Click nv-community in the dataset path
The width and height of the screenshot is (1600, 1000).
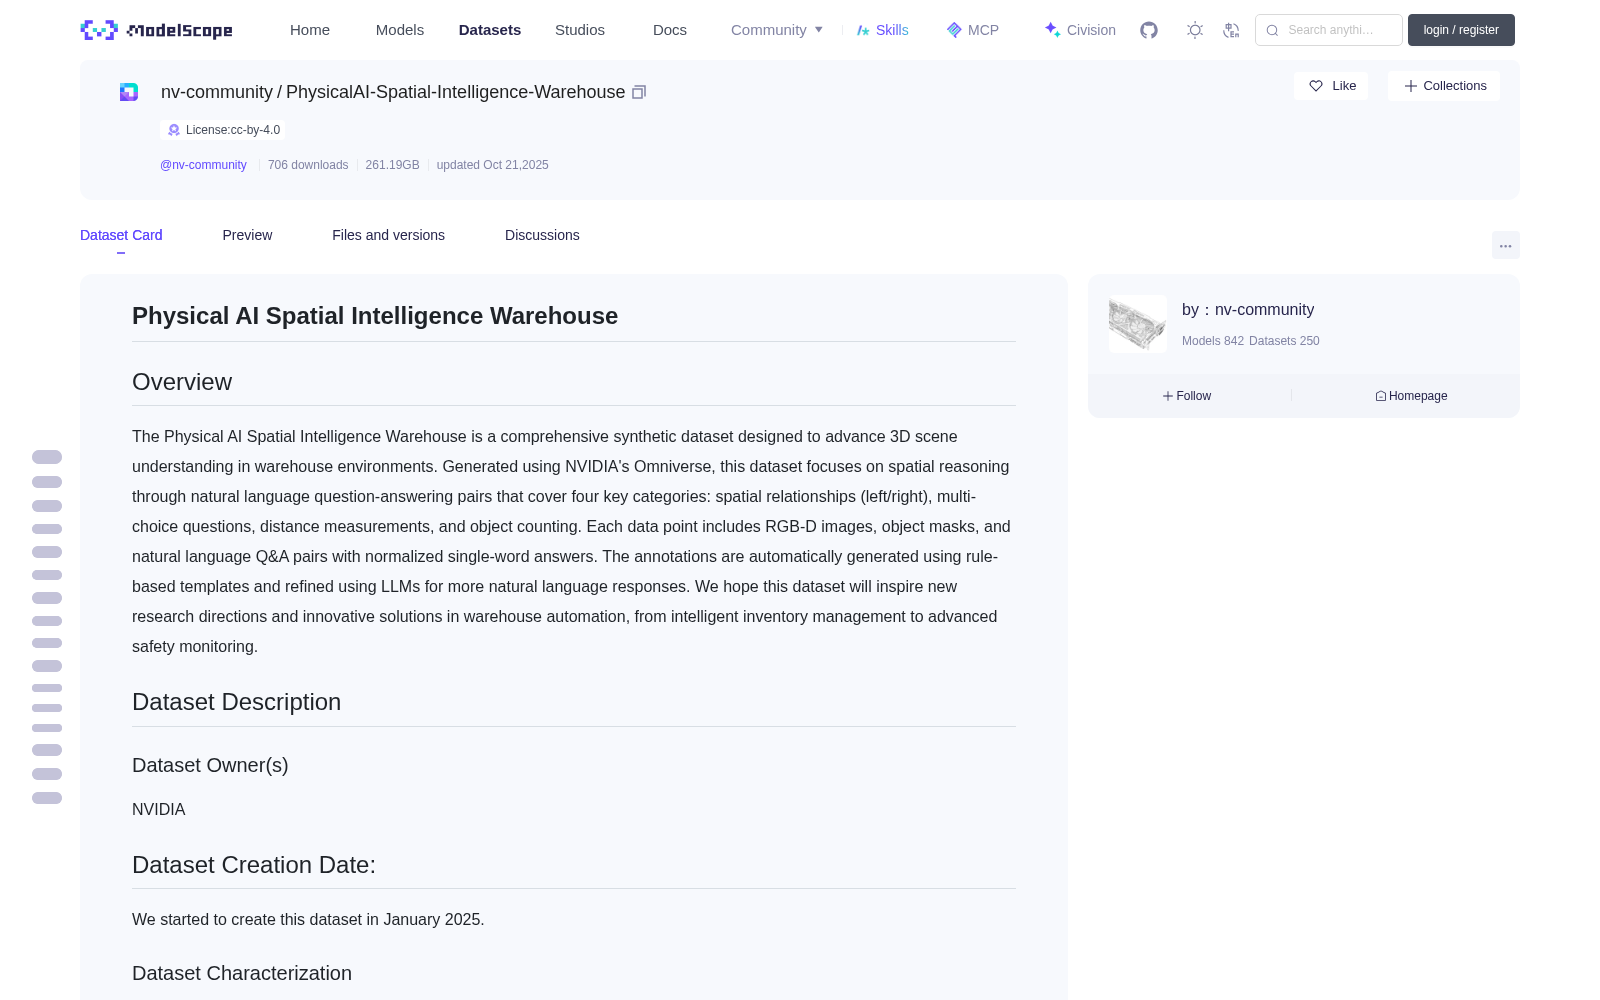[217, 92]
